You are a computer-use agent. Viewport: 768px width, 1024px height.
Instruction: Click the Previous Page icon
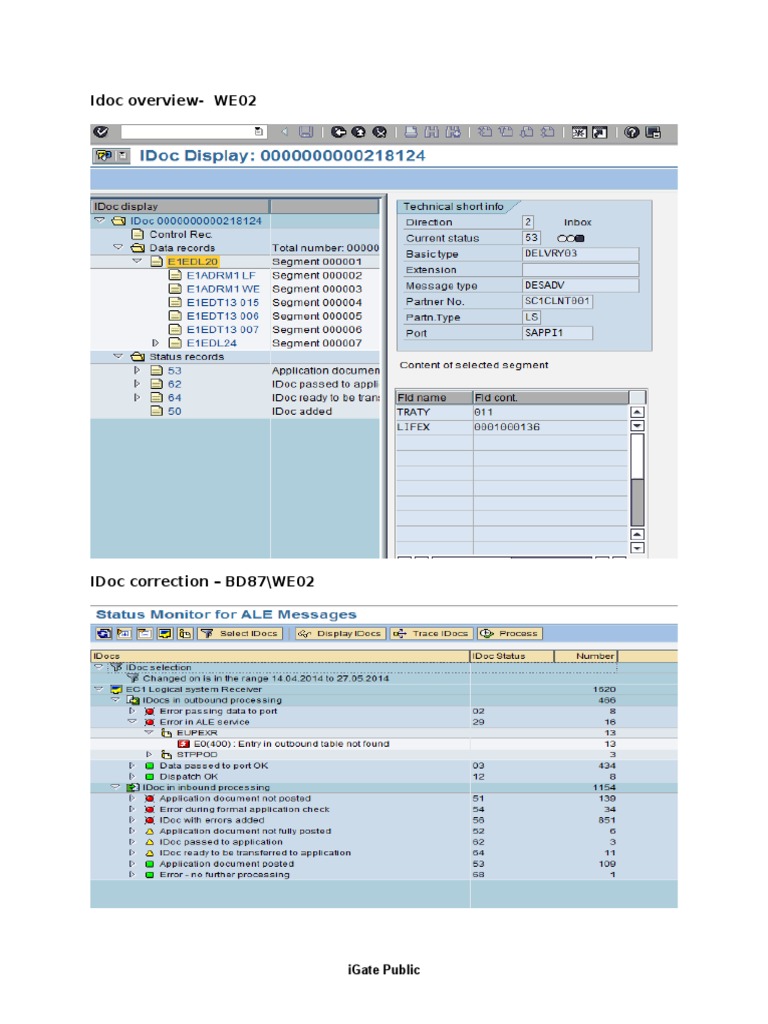[x=505, y=132]
